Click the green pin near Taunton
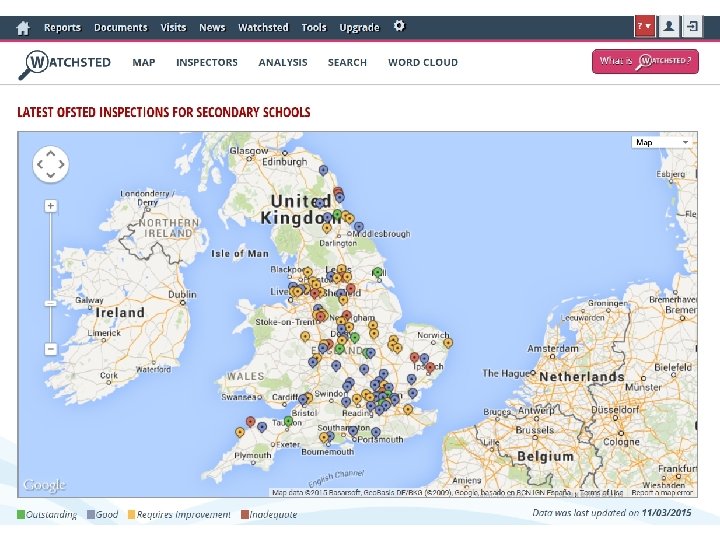 pyautogui.click(x=288, y=421)
